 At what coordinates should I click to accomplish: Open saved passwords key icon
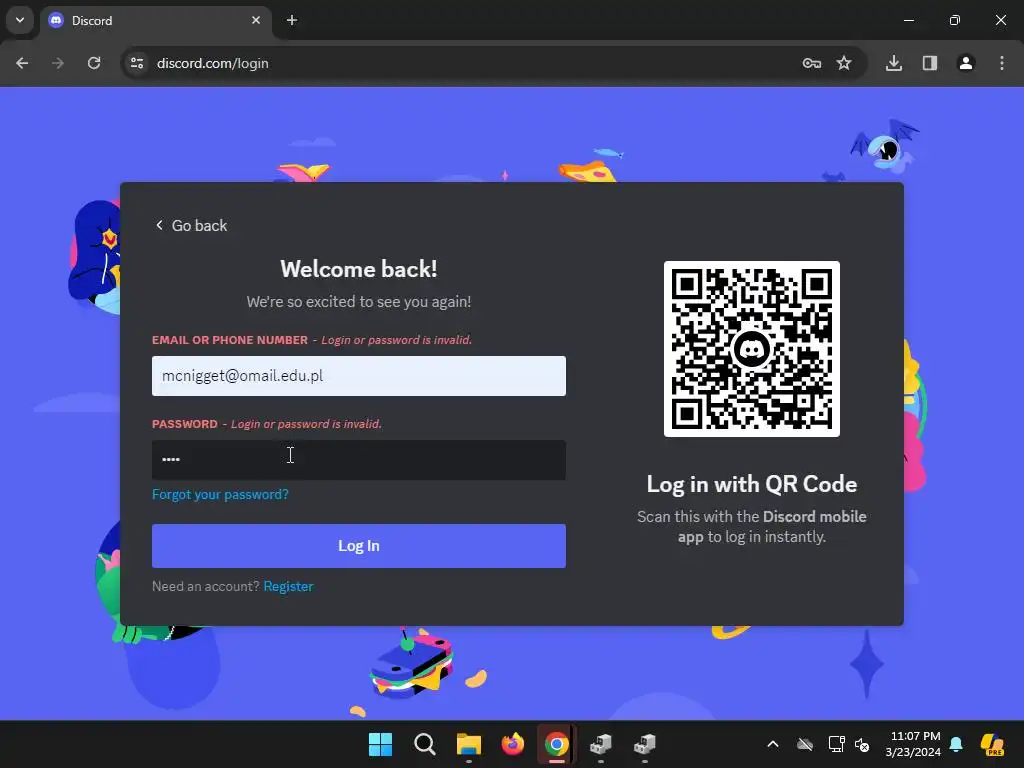(811, 63)
